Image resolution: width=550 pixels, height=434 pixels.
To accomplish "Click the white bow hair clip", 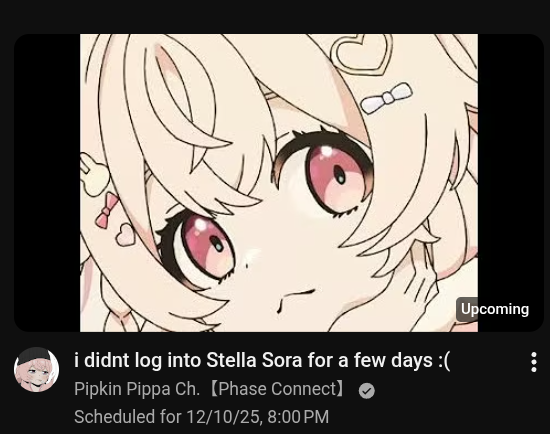I will point(387,98).
